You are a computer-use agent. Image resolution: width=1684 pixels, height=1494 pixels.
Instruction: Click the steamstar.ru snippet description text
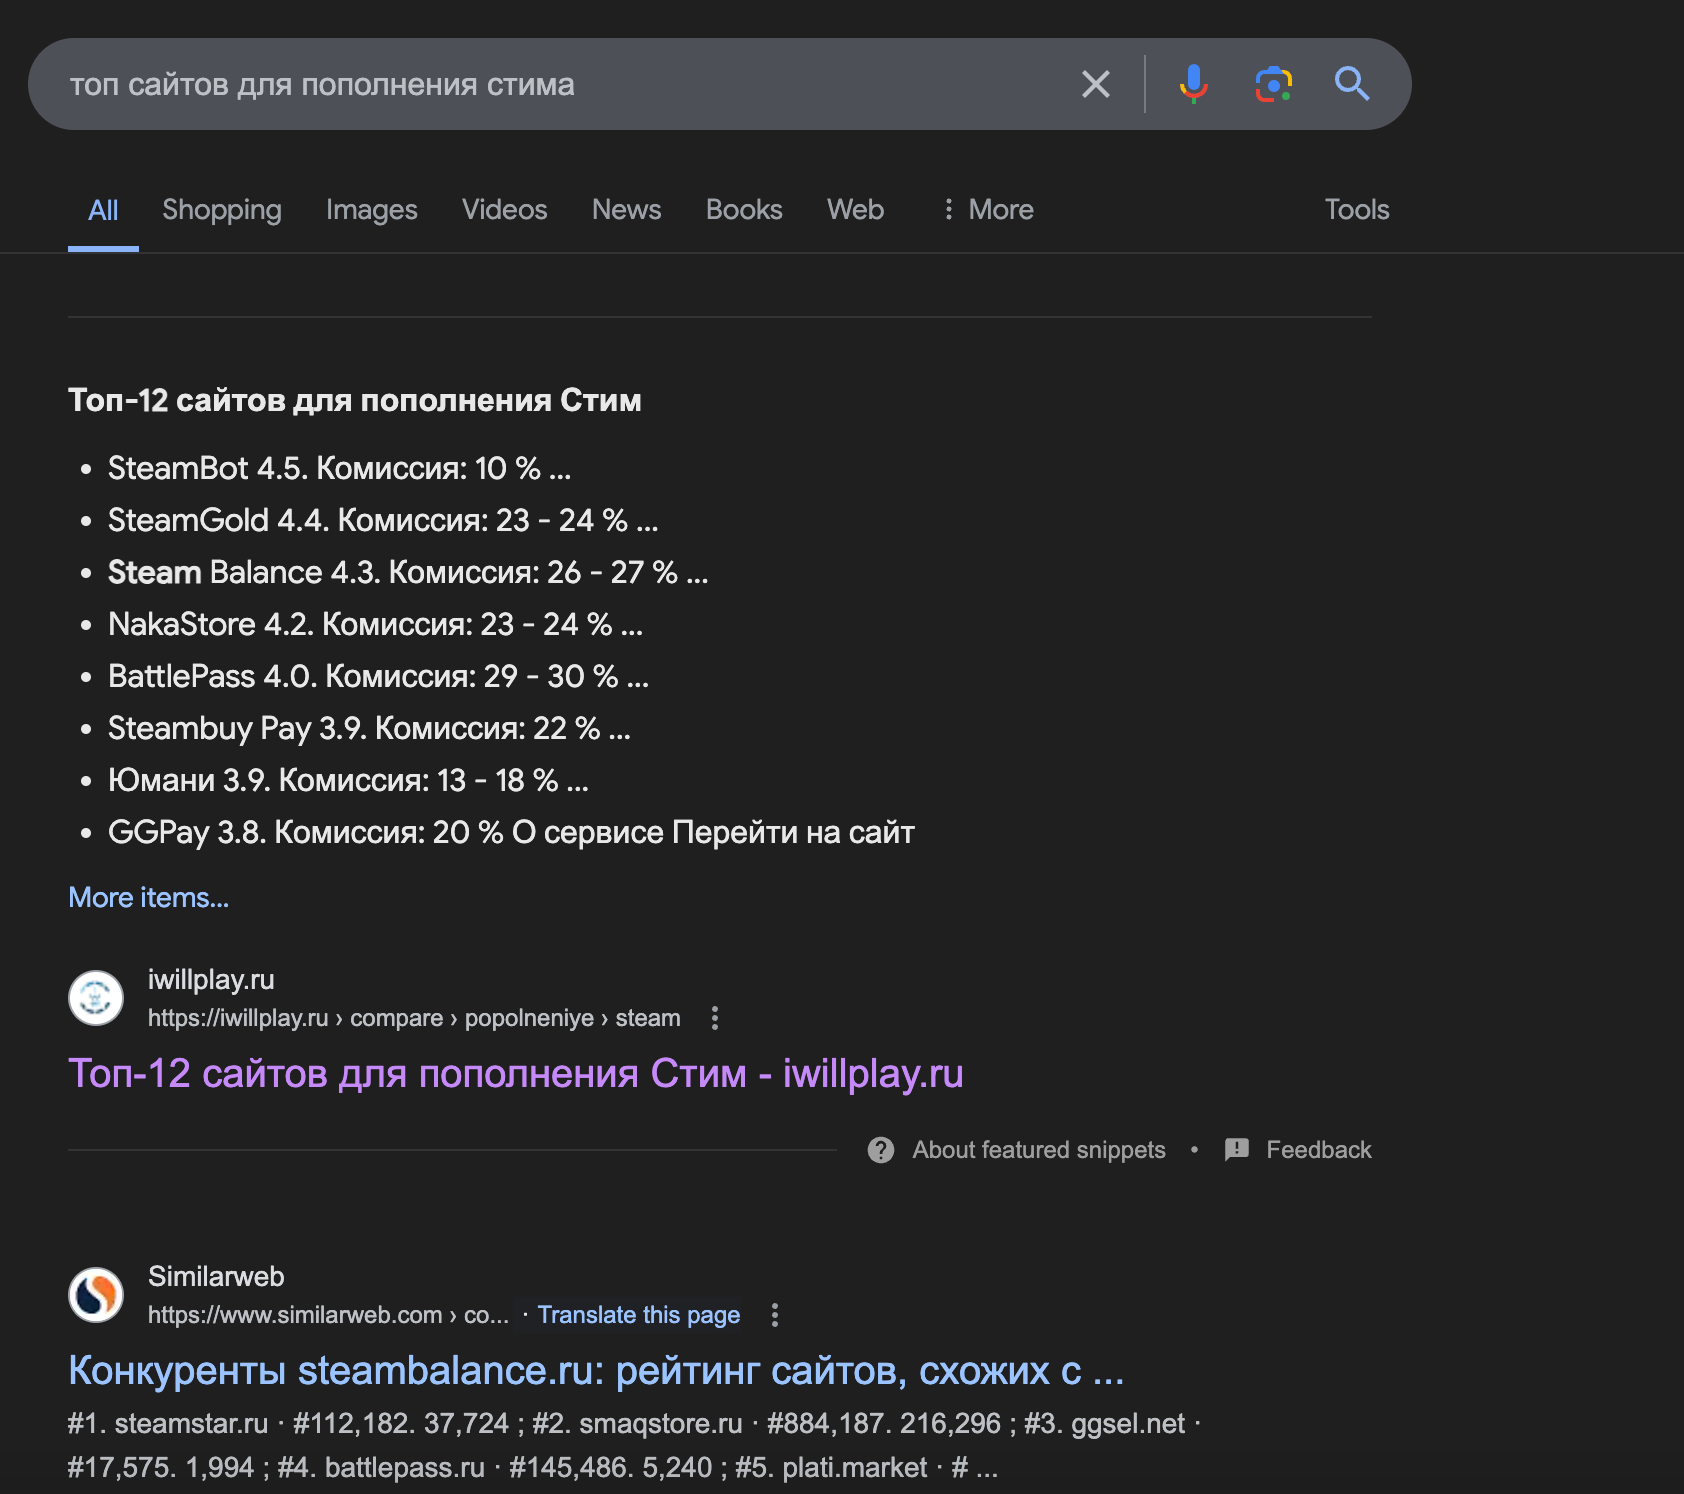(x=634, y=1445)
